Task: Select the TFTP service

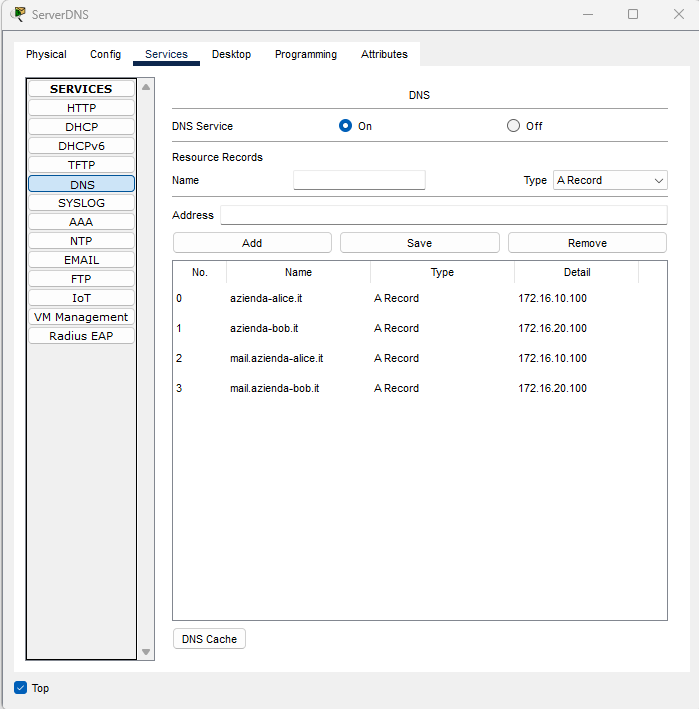Action: coord(81,165)
